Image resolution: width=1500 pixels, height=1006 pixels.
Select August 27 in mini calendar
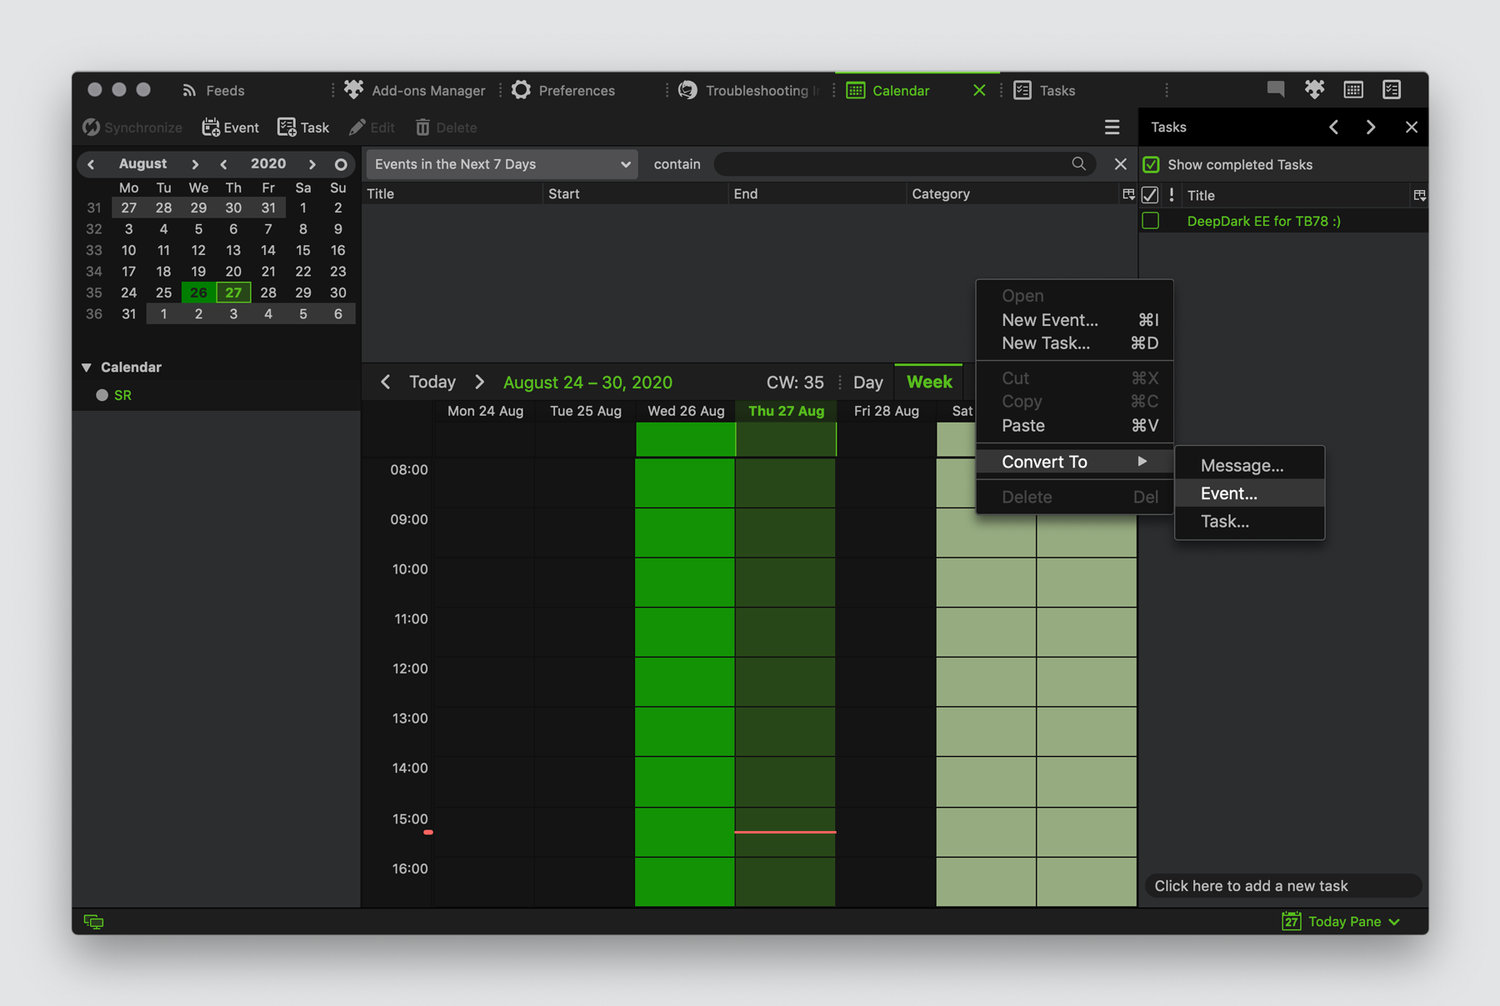pos(233,293)
